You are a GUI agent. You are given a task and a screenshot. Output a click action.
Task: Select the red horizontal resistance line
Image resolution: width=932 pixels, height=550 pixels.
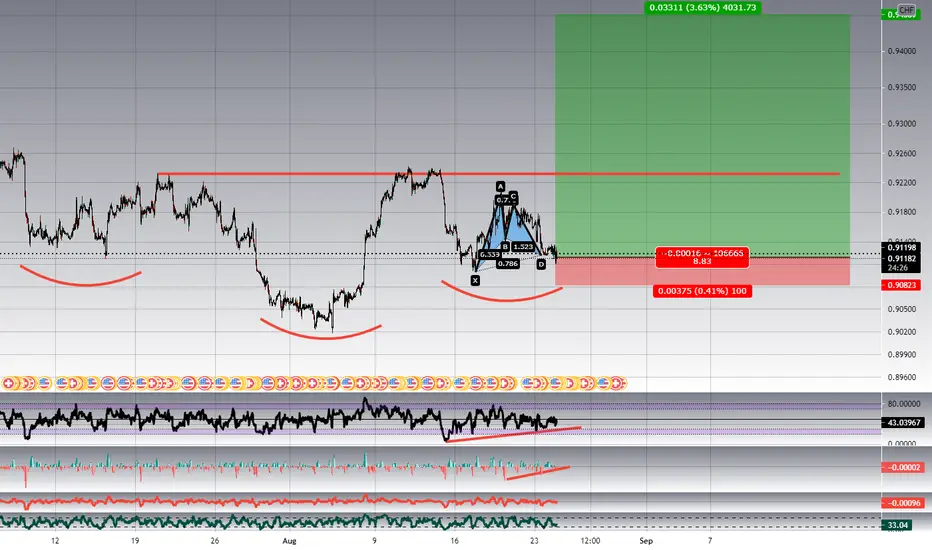pyautogui.click(x=498, y=174)
